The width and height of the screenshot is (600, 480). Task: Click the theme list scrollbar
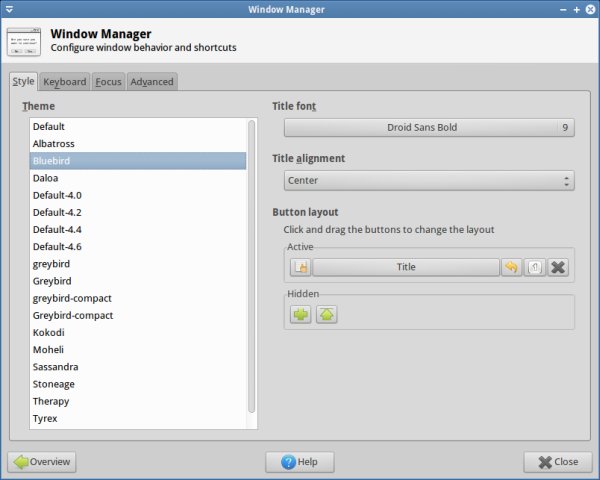[x=251, y=266]
